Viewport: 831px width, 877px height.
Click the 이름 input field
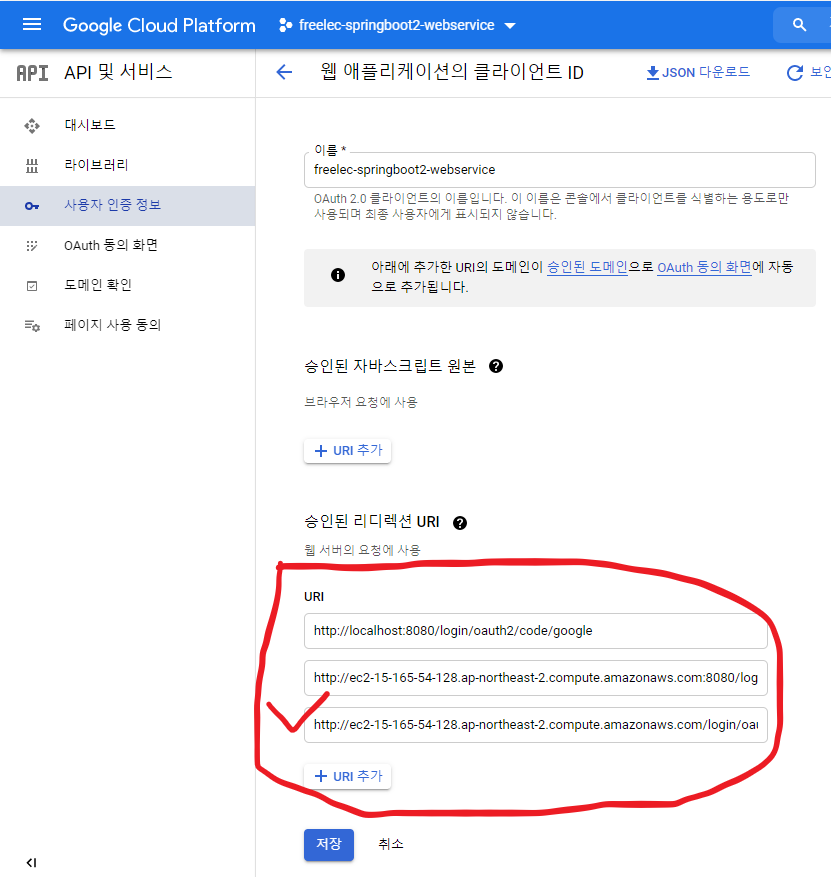(x=559, y=169)
